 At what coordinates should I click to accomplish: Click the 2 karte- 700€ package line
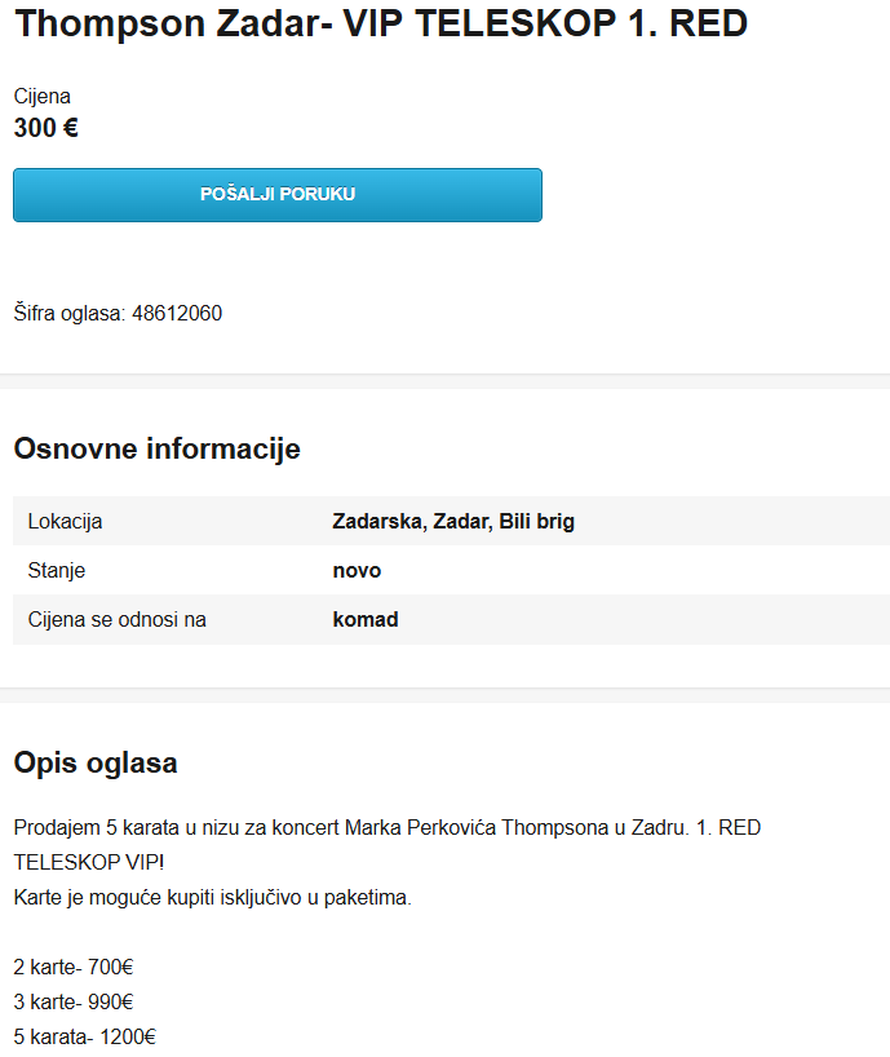click(74, 967)
